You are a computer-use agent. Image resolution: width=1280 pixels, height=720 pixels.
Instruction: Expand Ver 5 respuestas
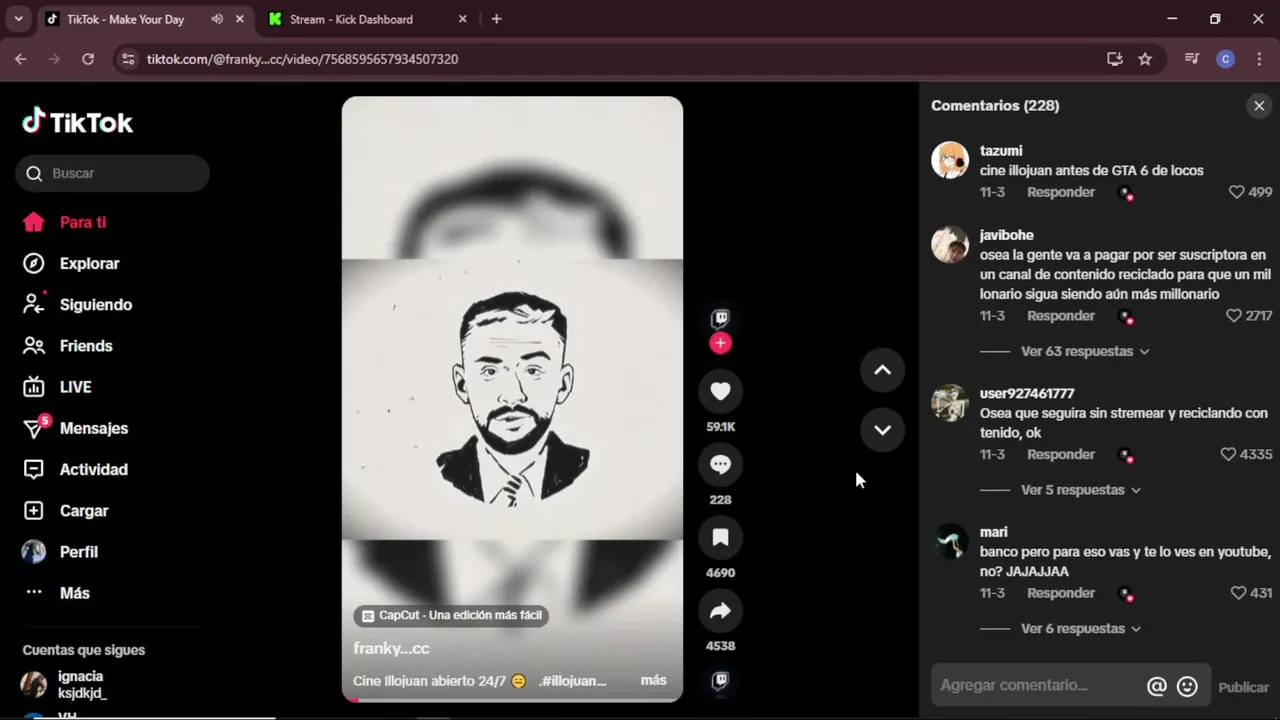1080,490
